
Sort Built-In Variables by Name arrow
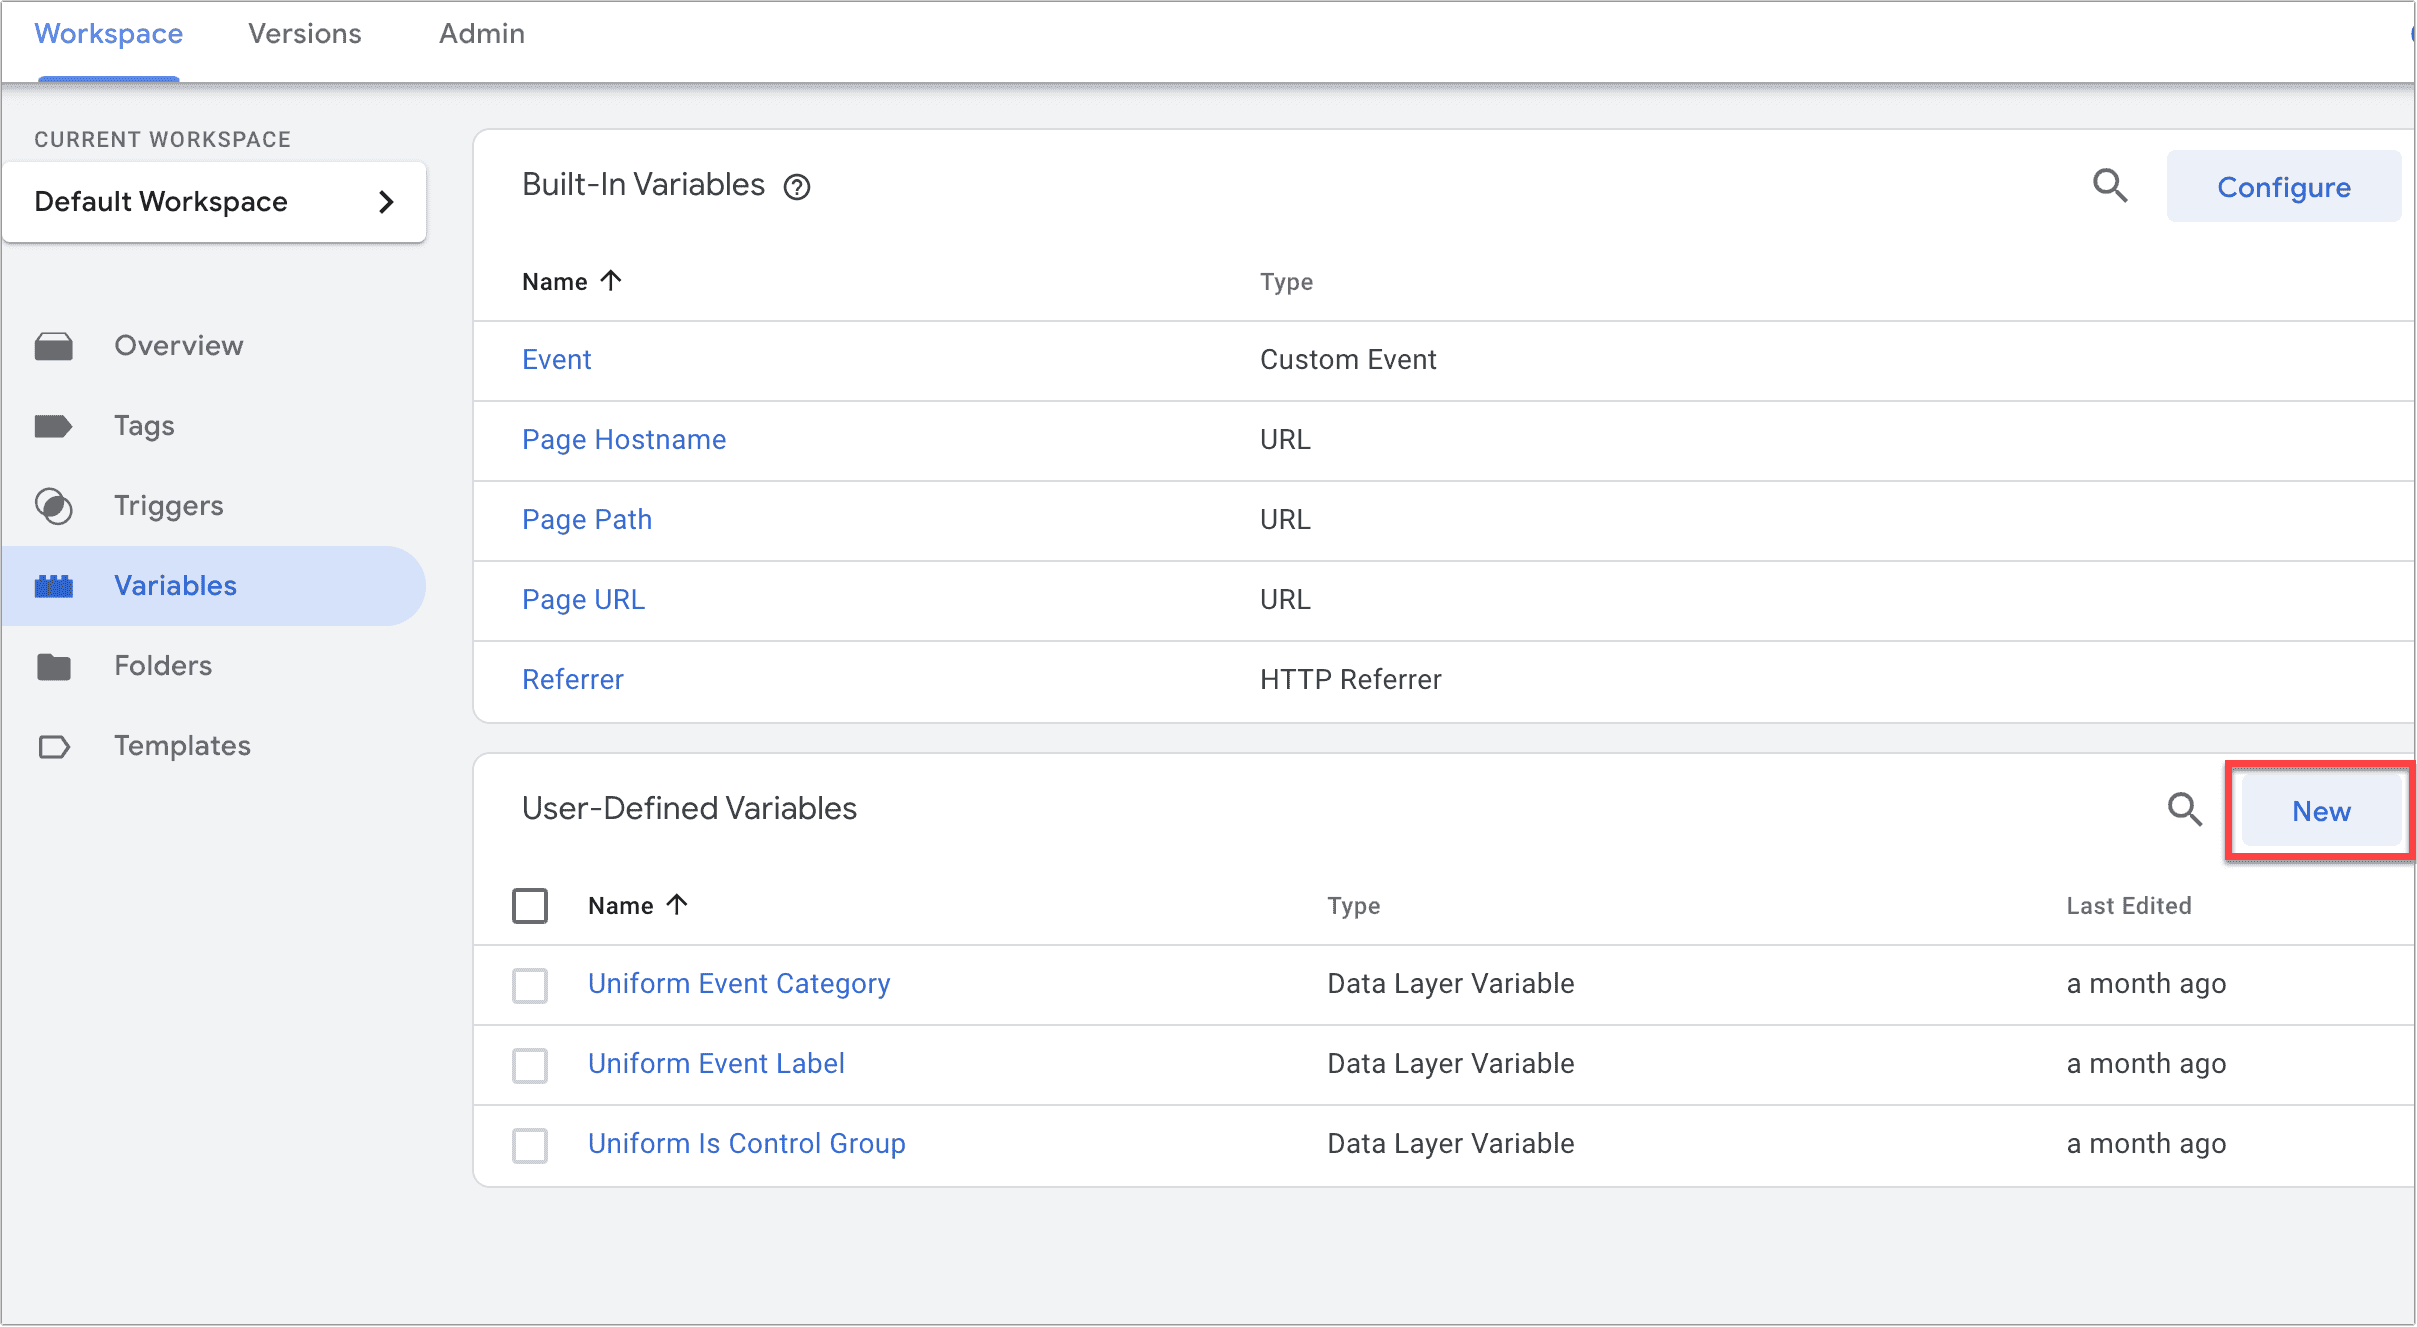[x=611, y=281]
